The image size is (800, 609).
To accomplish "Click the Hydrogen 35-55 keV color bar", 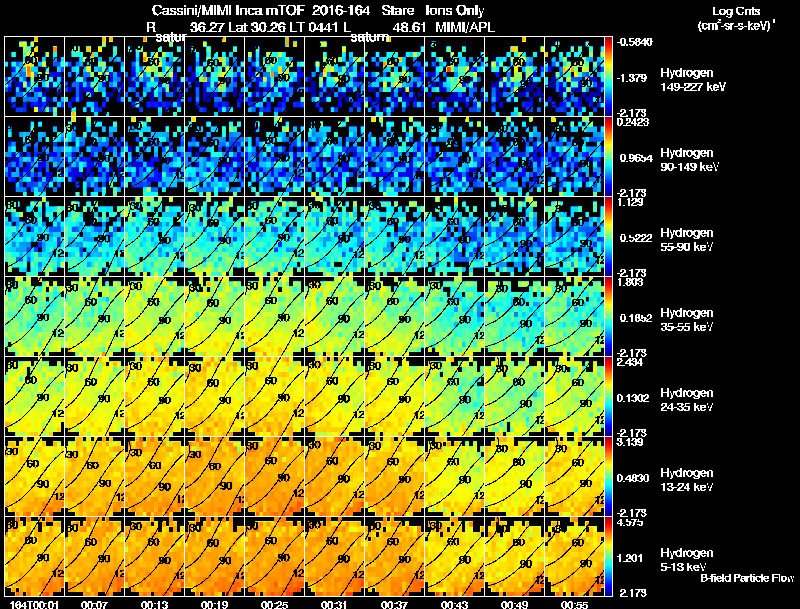I will click(x=608, y=317).
